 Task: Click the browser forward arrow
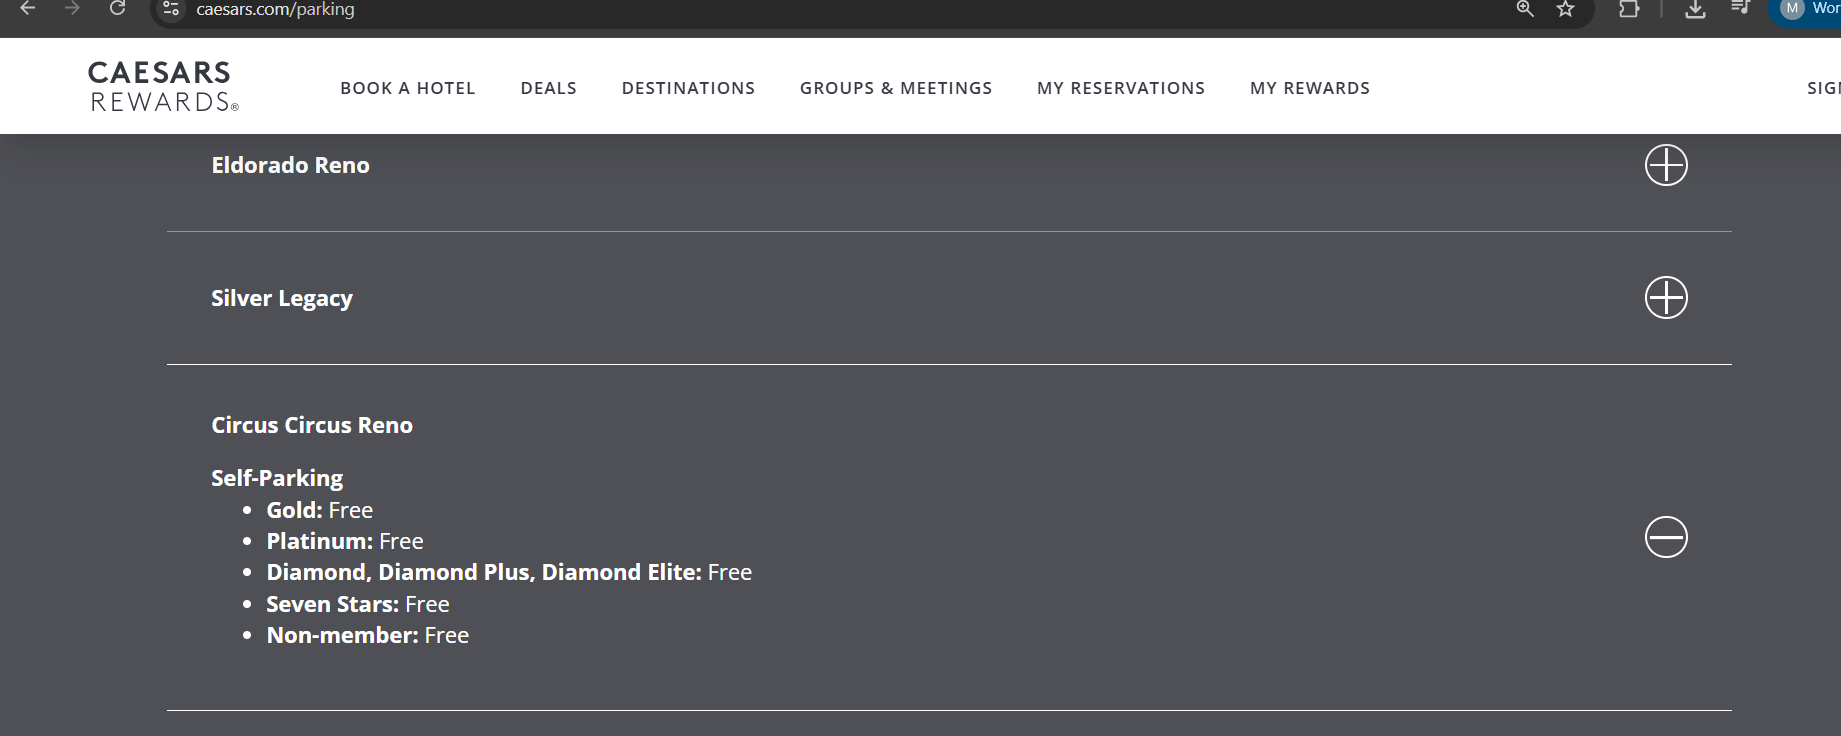(x=72, y=8)
